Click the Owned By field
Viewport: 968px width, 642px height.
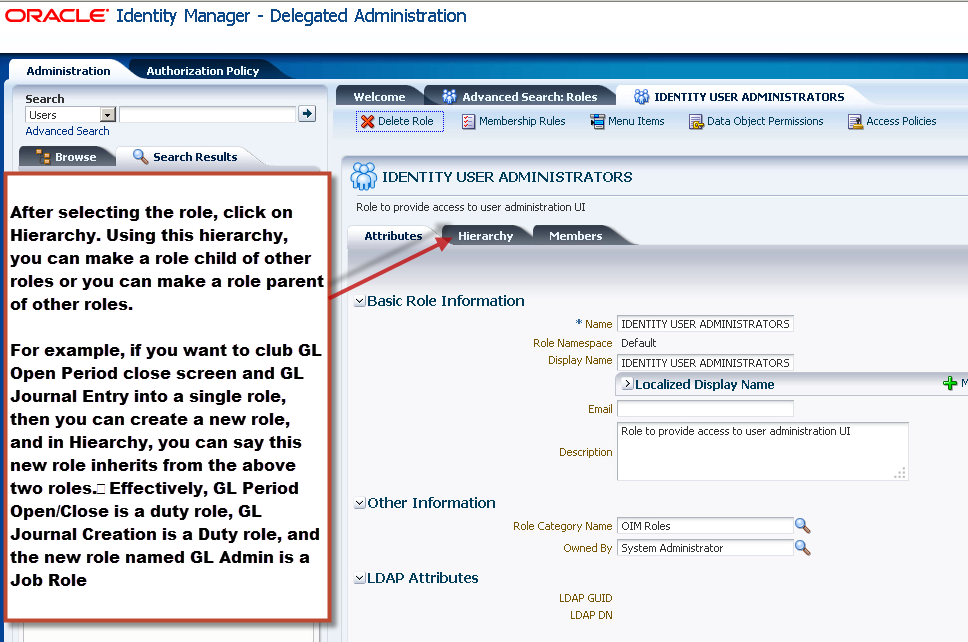coord(705,548)
